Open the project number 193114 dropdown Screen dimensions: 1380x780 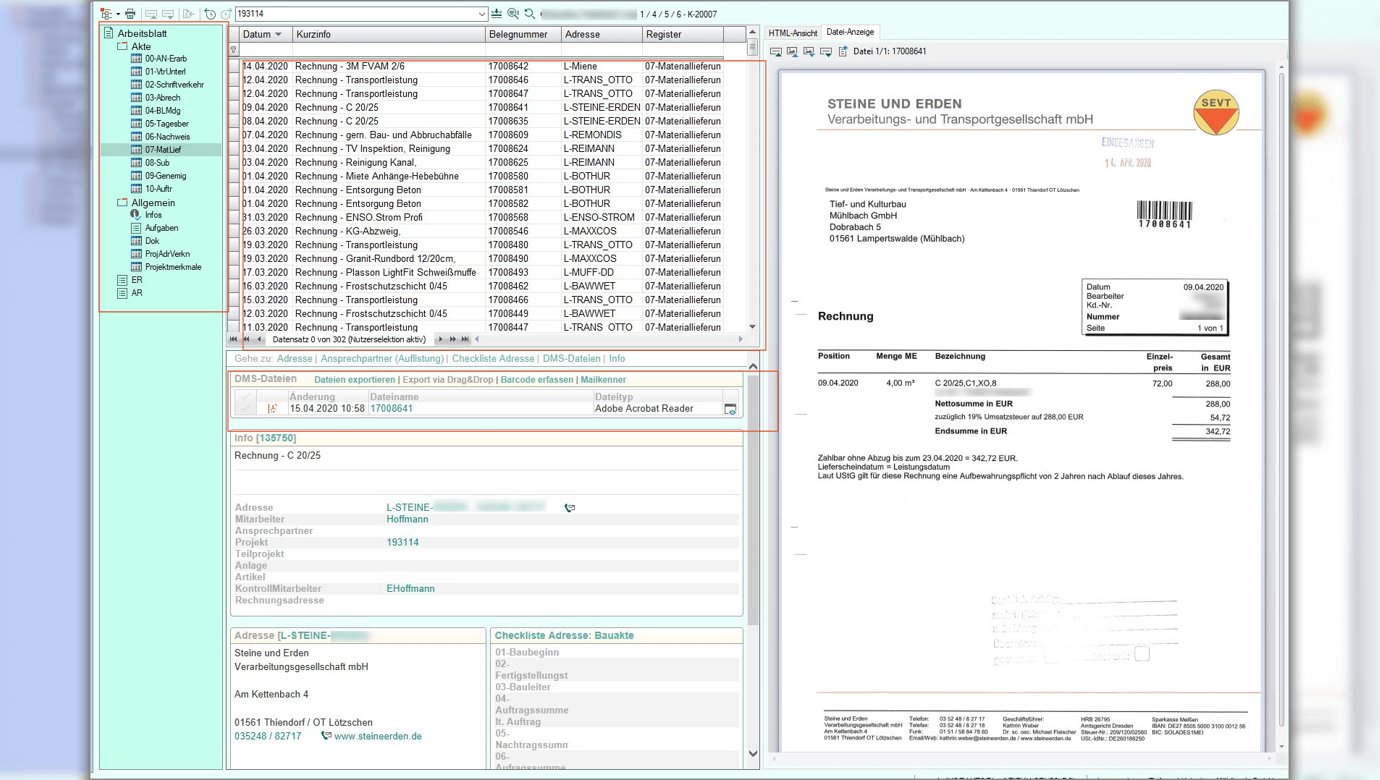[482, 14]
